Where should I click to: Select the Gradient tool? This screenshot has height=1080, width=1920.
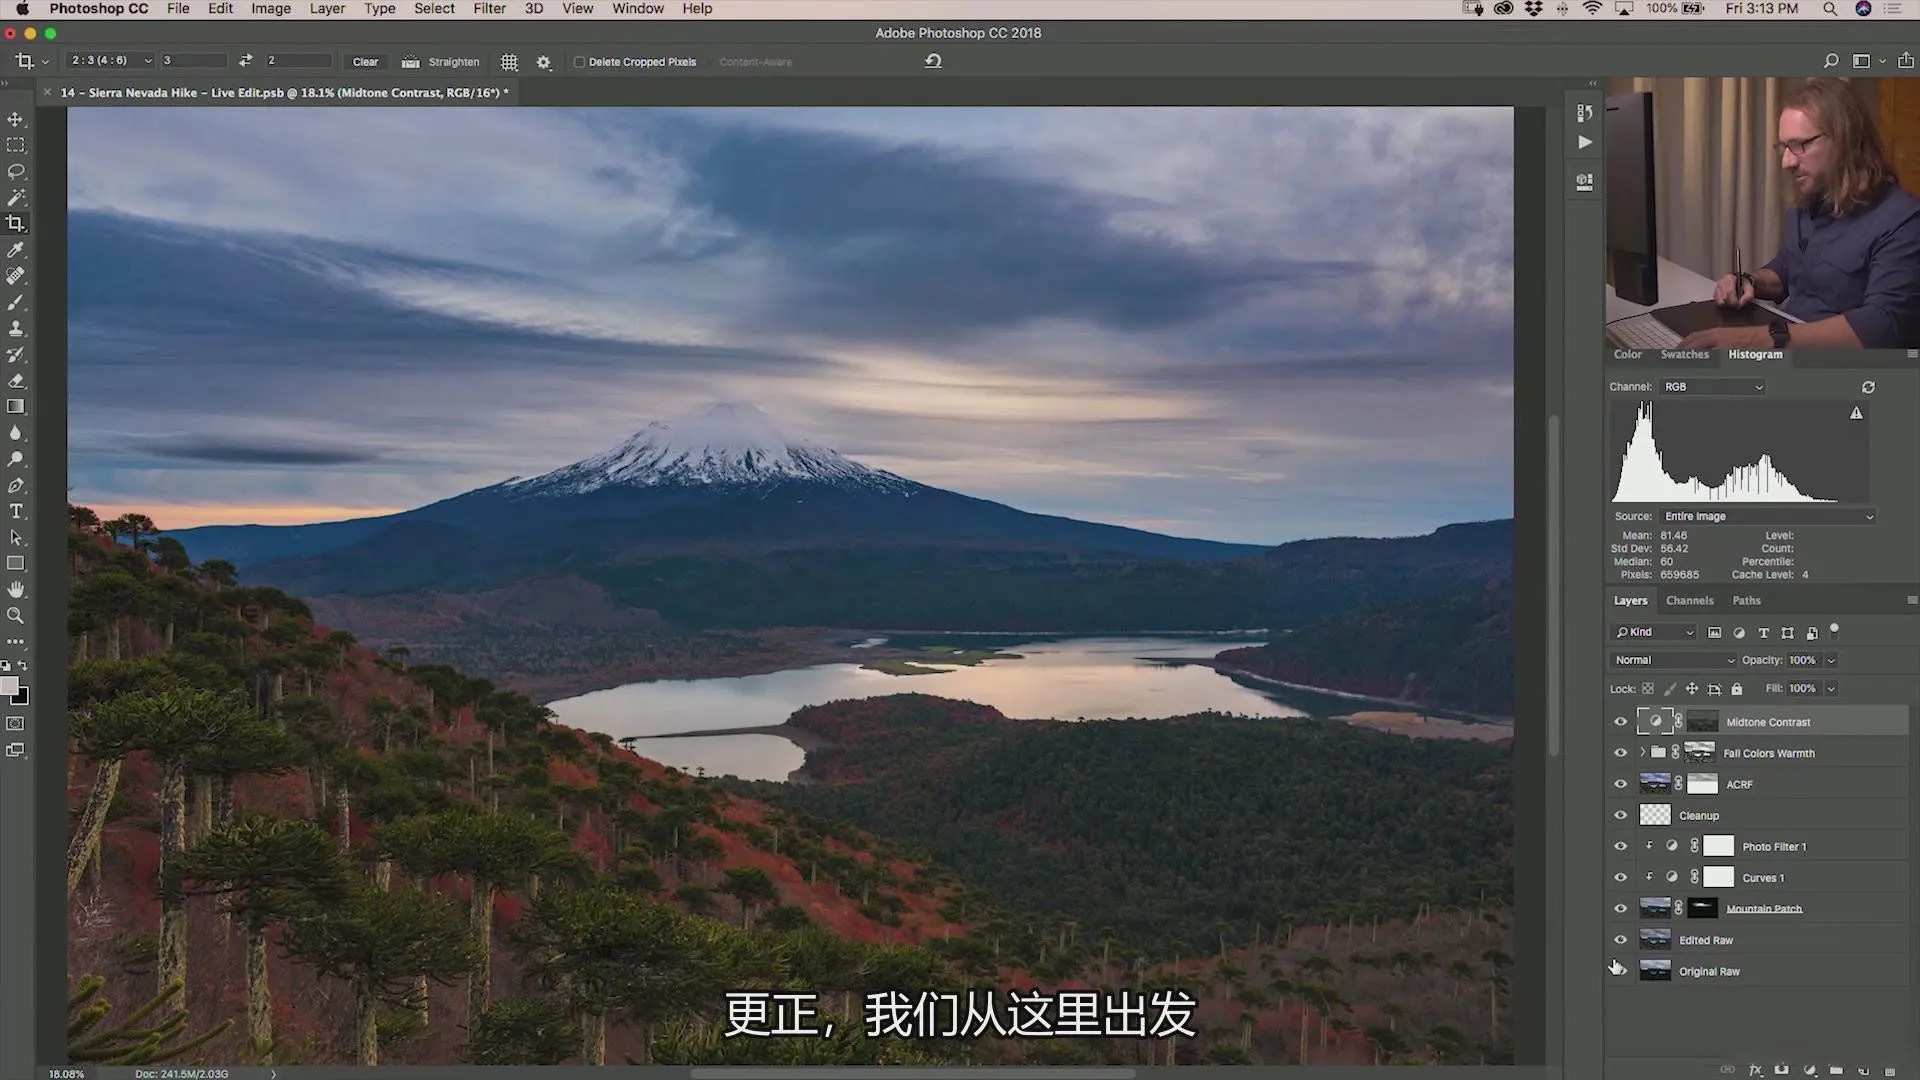pyautogui.click(x=17, y=406)
